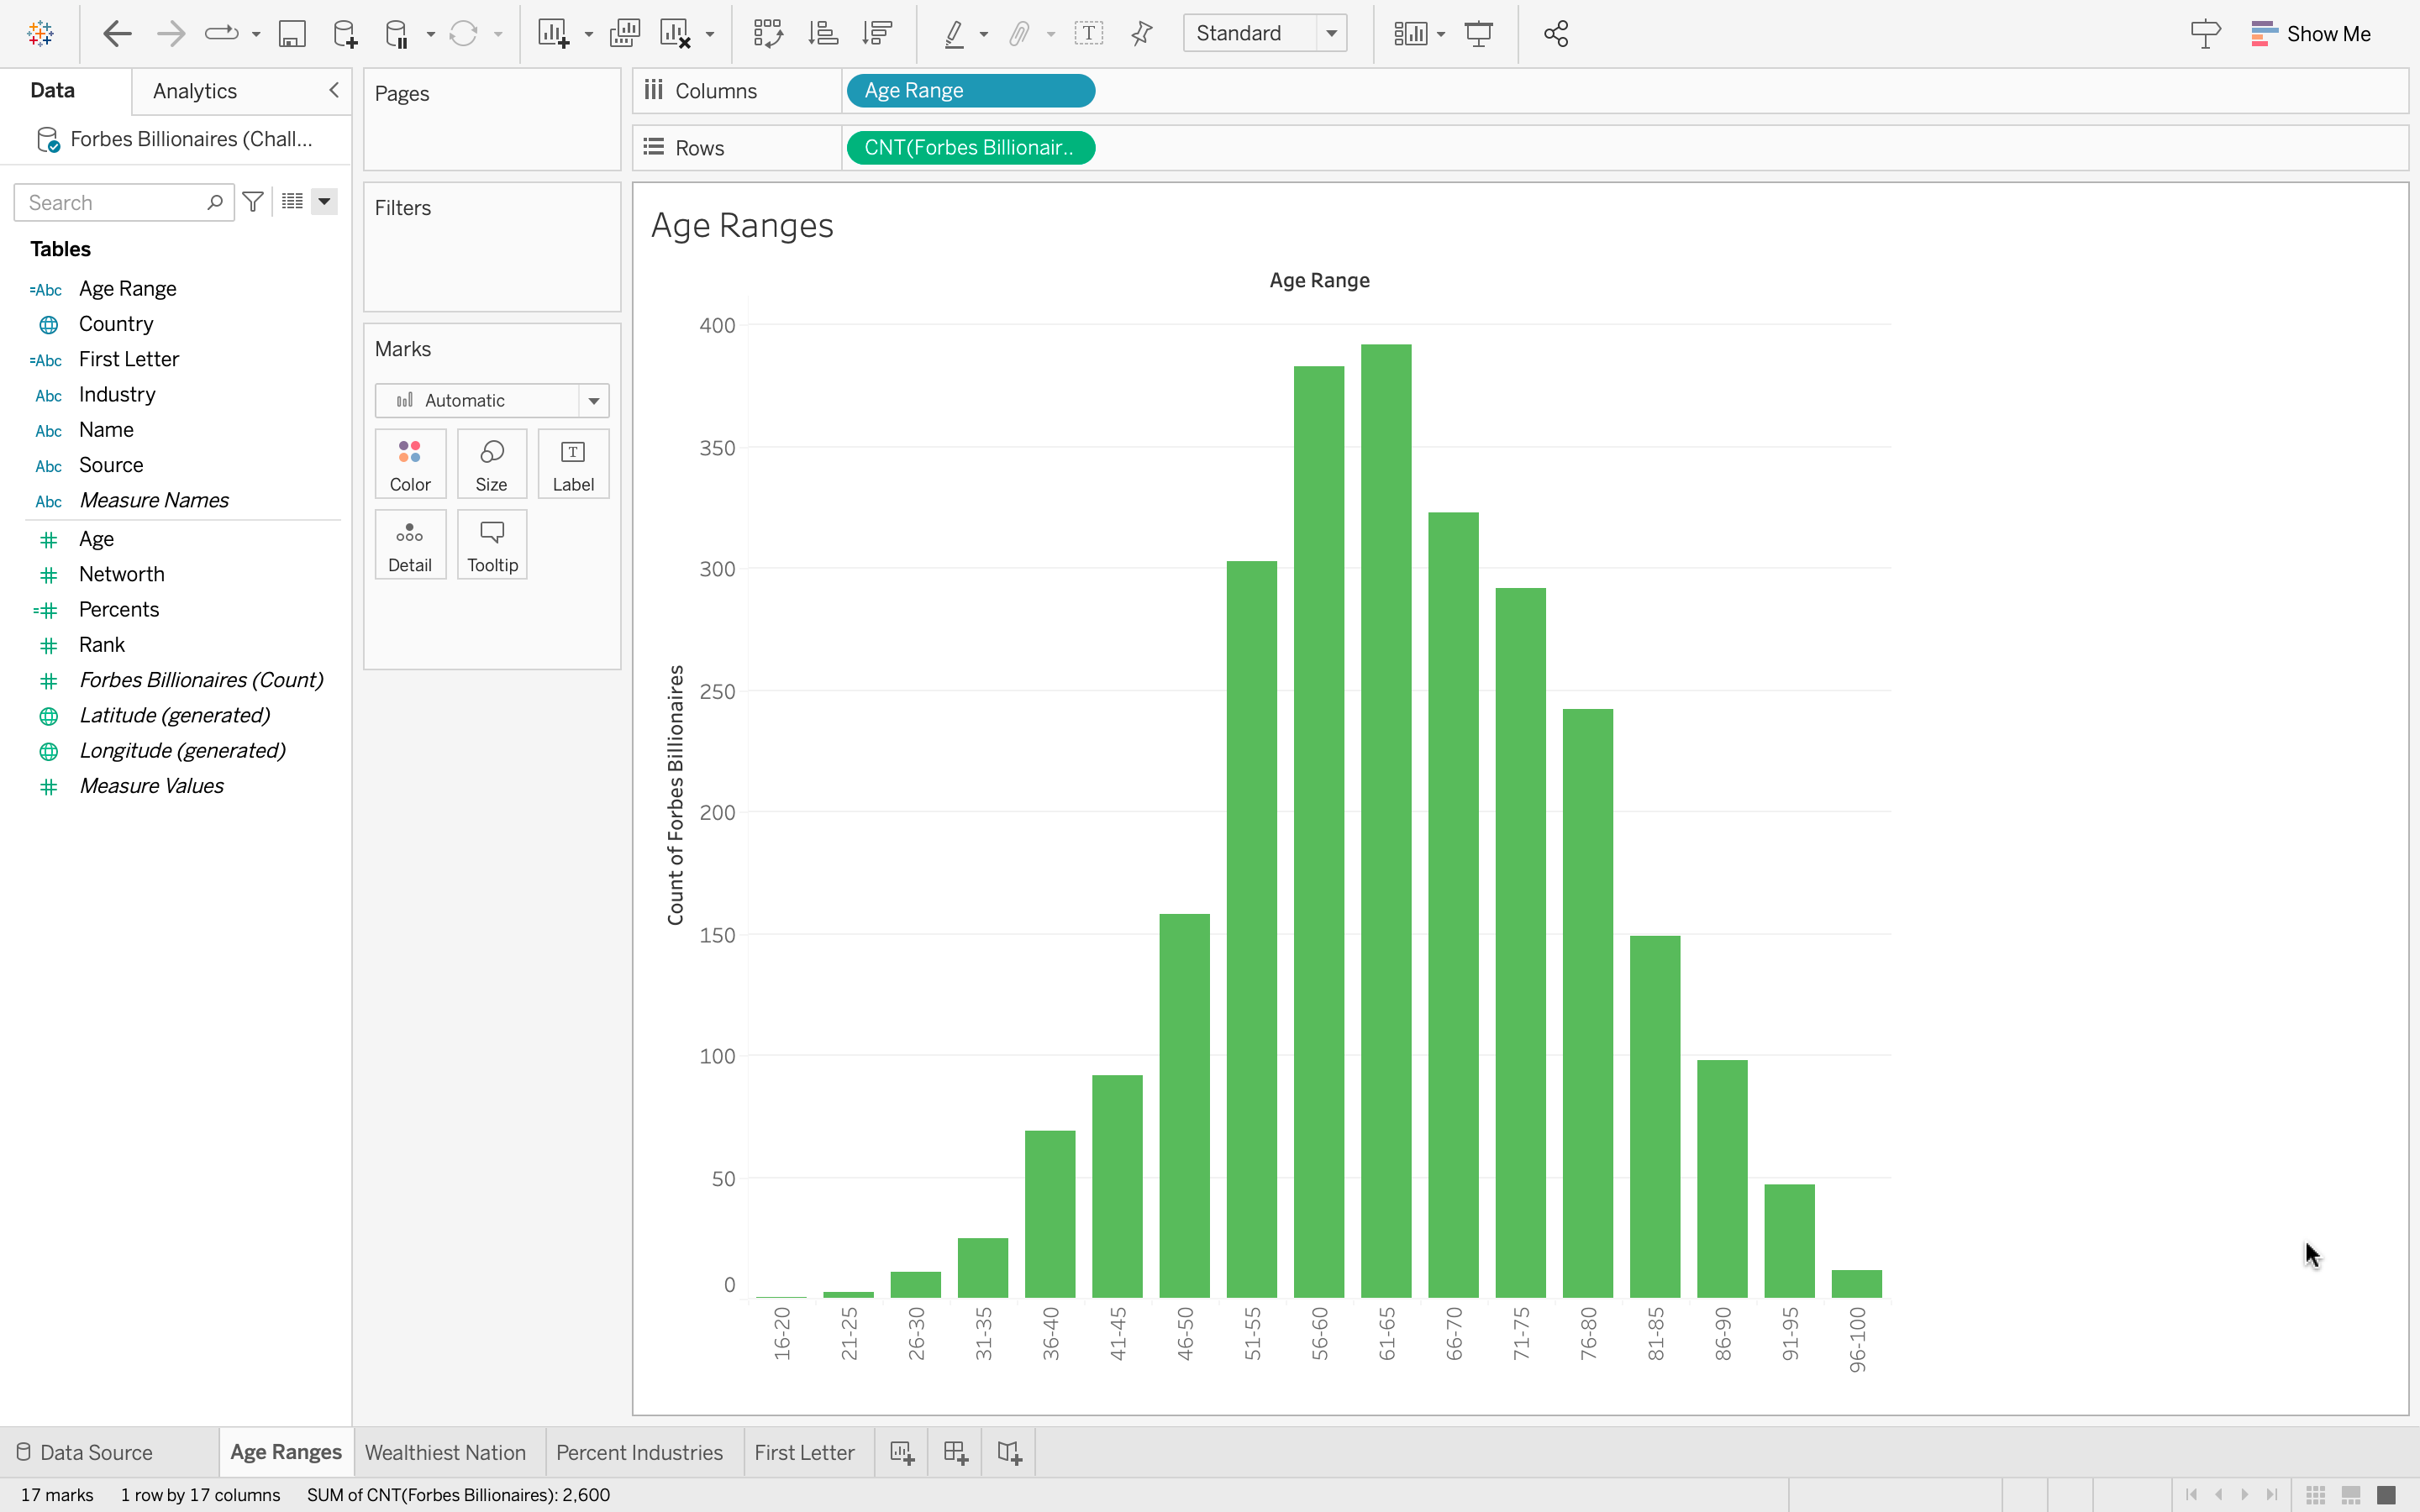Click the New Data Source icon

[x=344, y=34]
